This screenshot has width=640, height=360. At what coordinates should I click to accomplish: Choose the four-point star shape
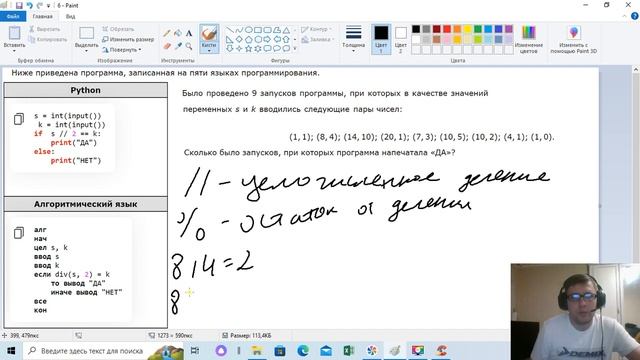[x=239, y=49]
